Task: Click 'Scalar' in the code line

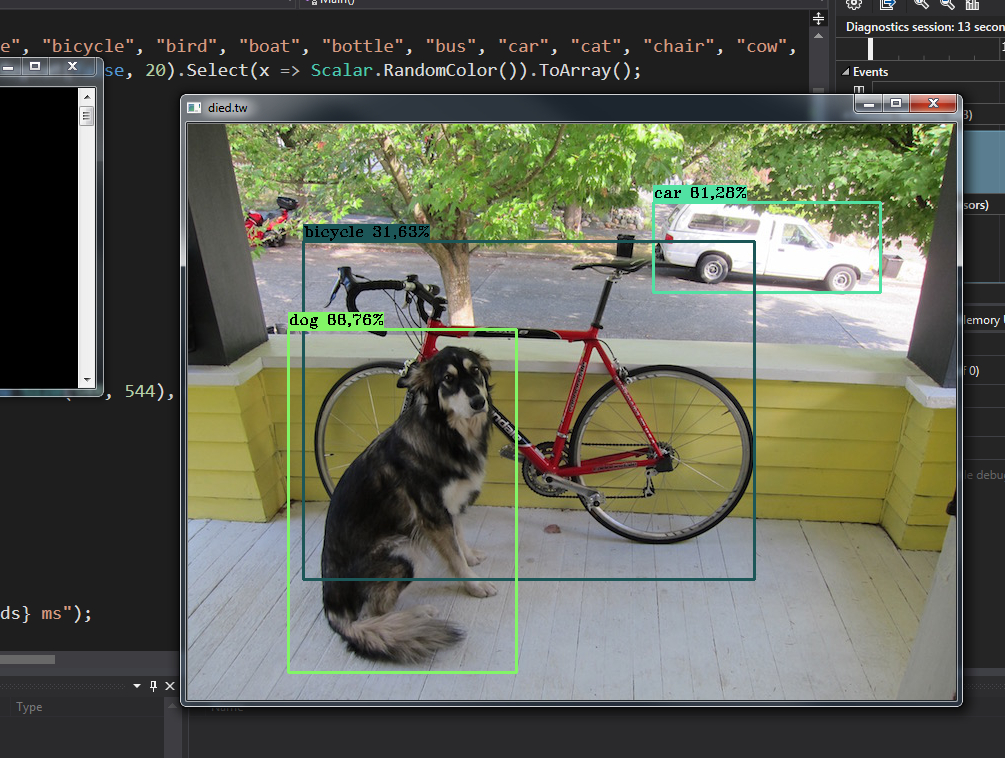Action: click(342, 70)
